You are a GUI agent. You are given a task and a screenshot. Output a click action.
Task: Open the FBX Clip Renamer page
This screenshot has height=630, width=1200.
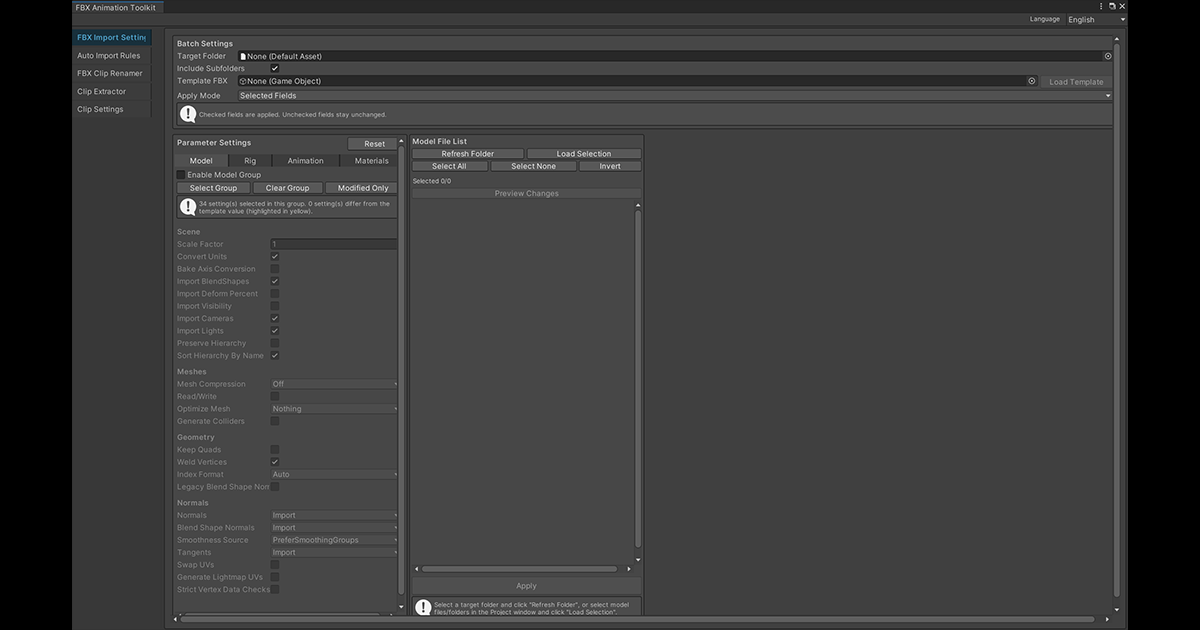pos(112,74)
